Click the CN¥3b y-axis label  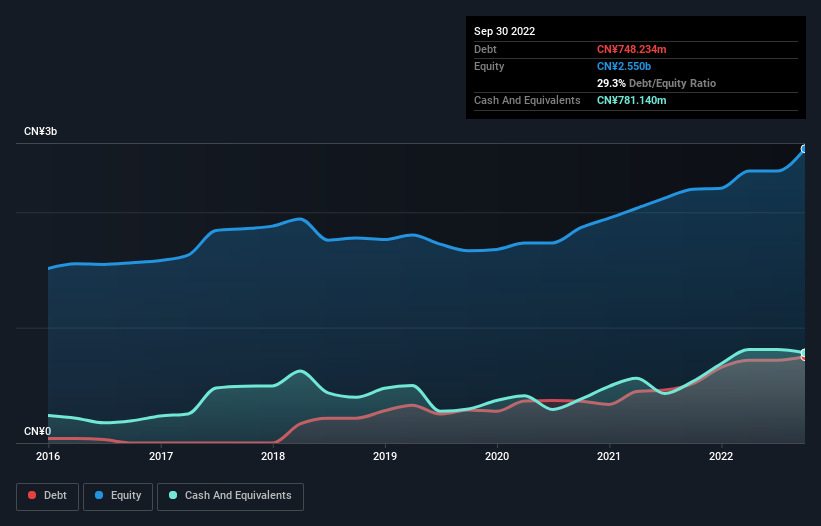click(41, 132)
